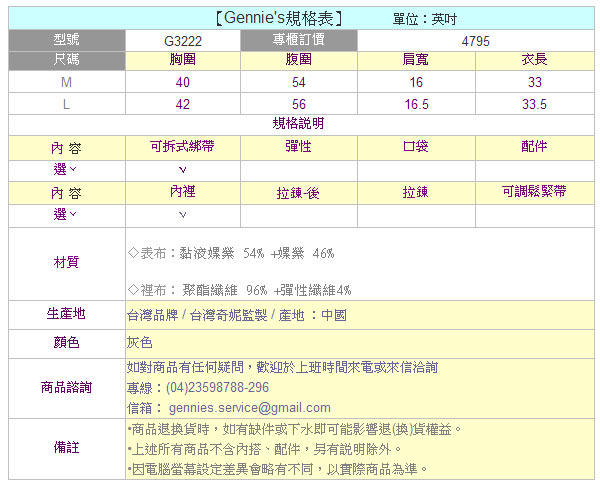Select the 因電腦螢幕設定差異 color note
600x485 pixels.
point(278,469)
